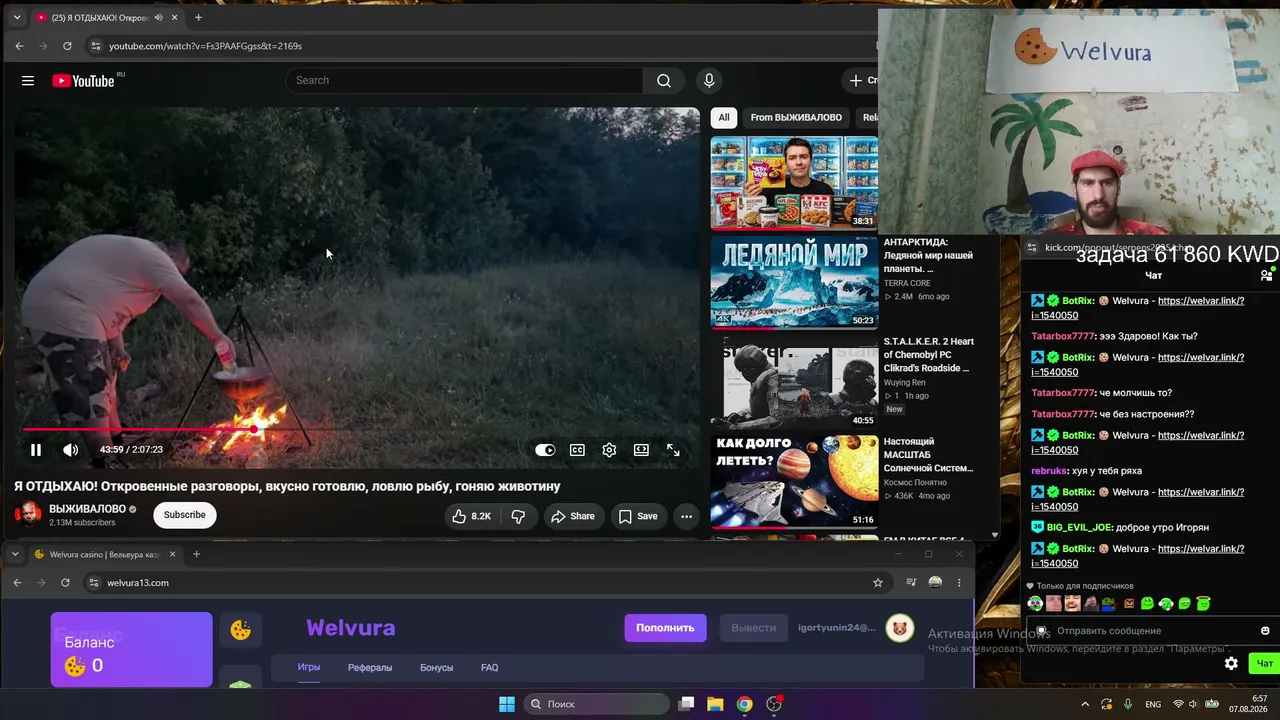Open the 38:31 food products video thumbnail

click(794, 183)
